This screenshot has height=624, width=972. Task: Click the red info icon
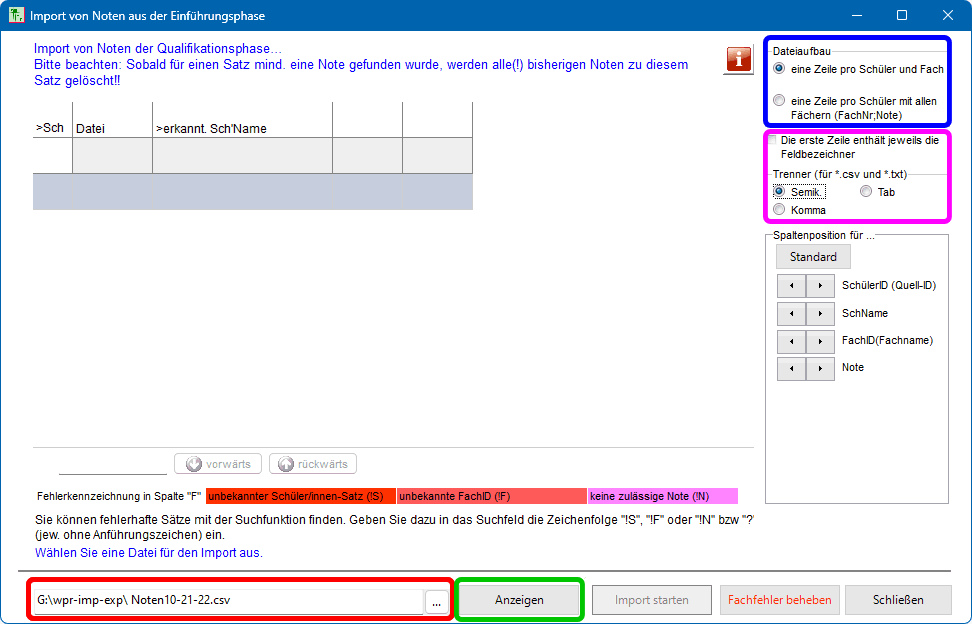pos(739,59)
